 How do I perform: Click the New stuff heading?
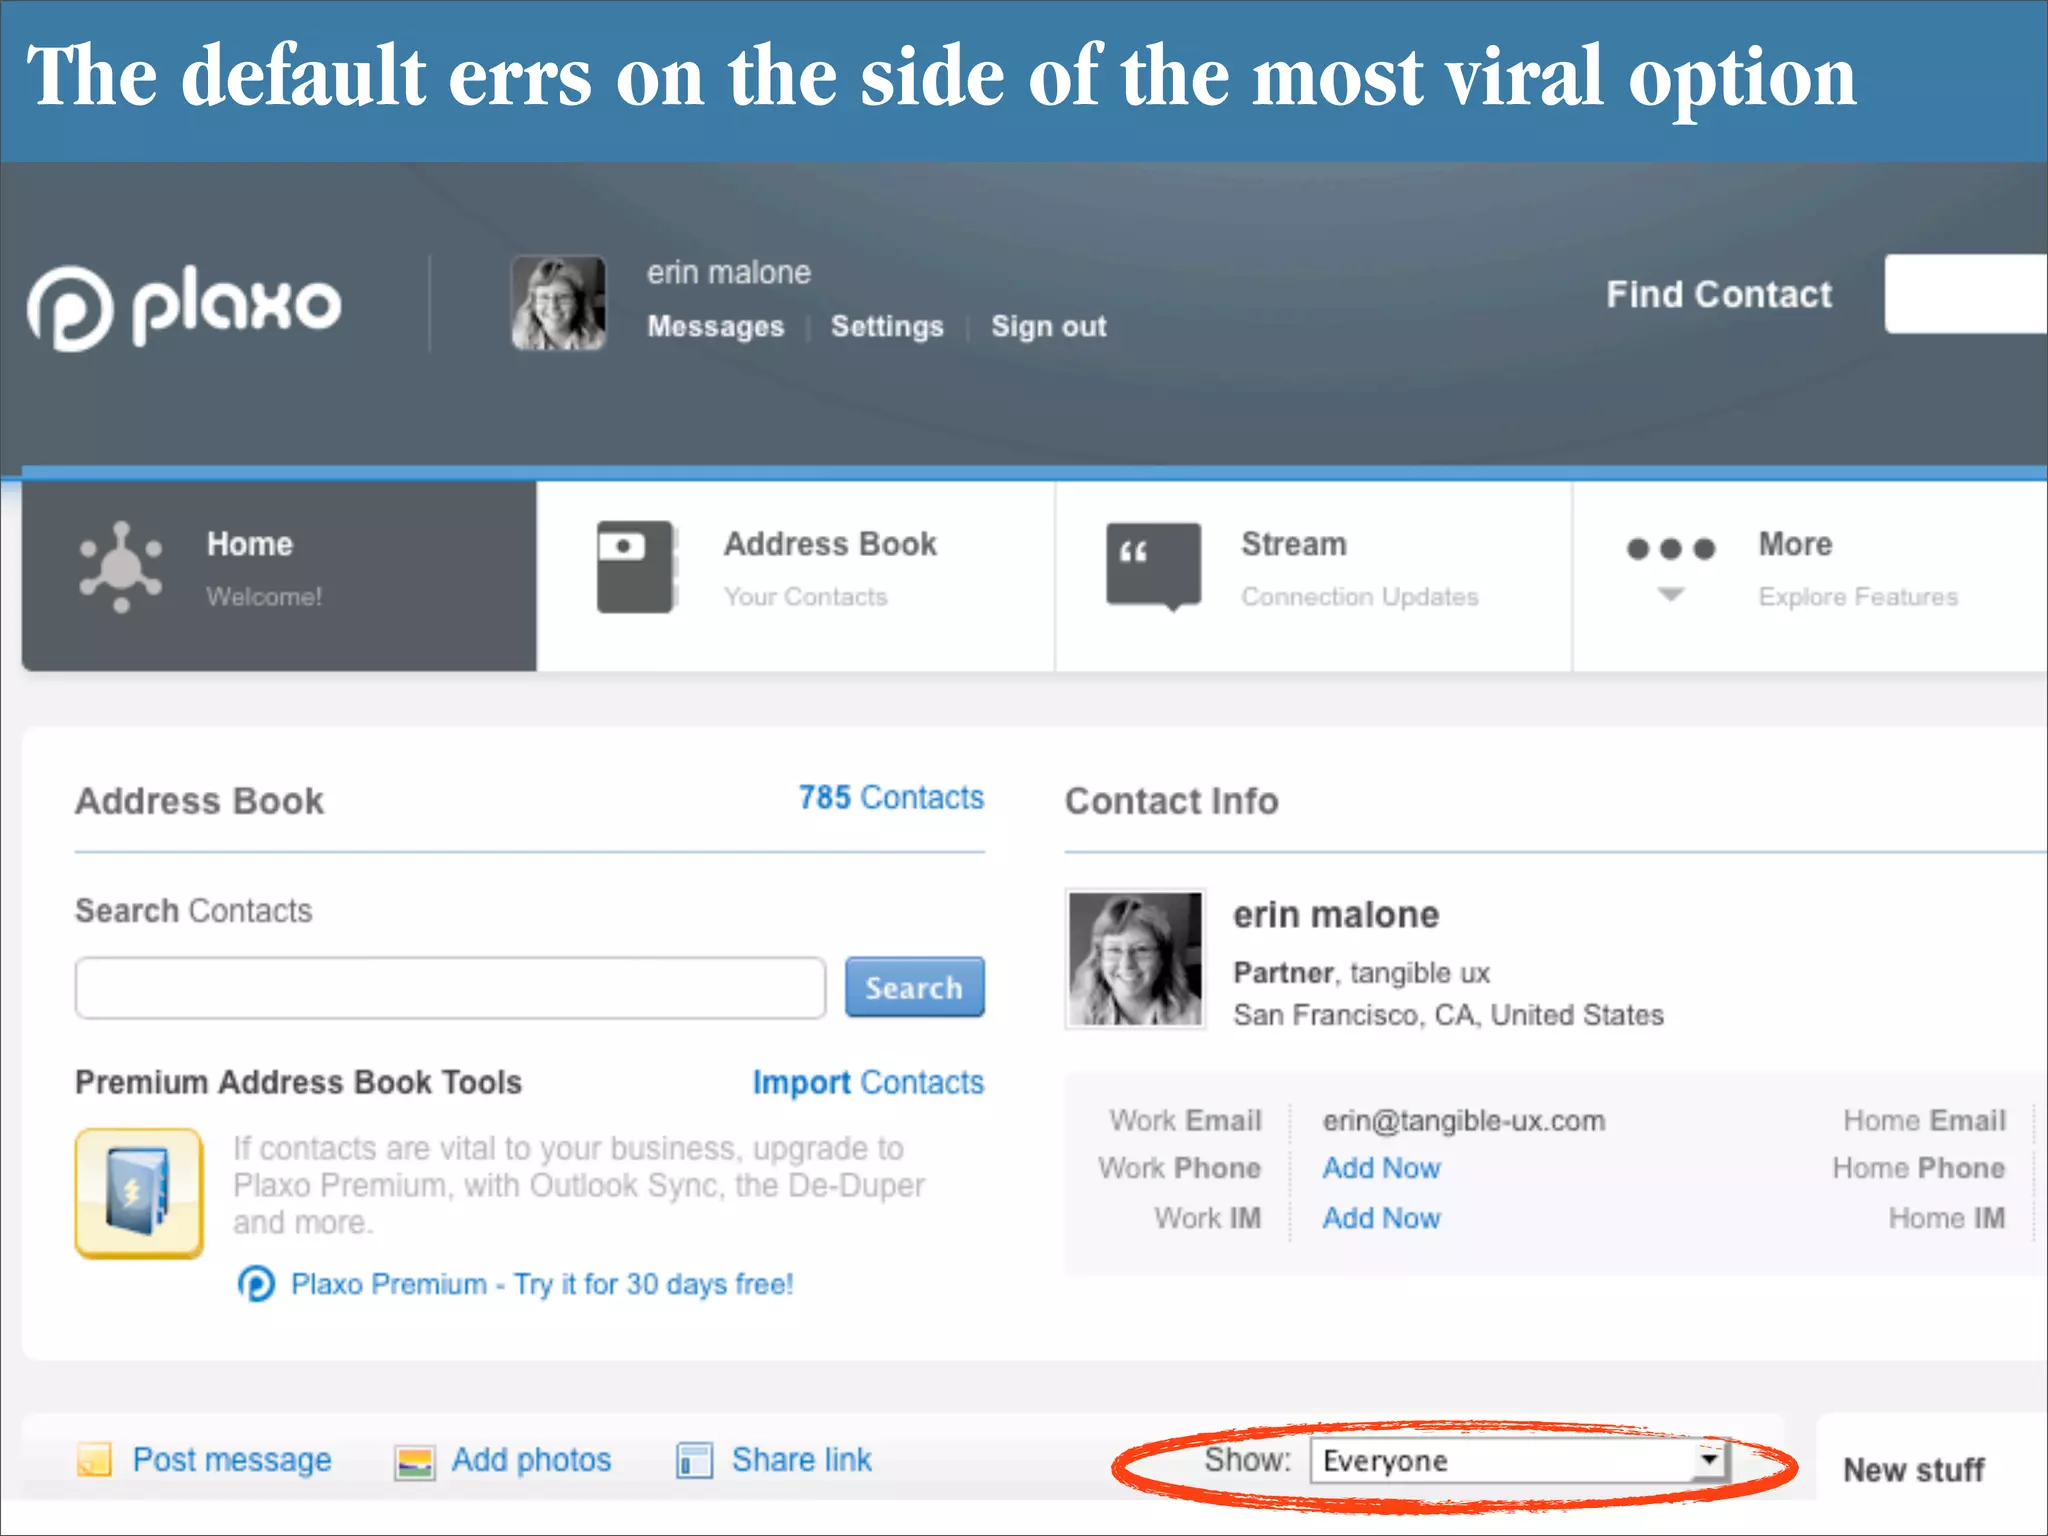pyautogui.click(x=1913, y=1470)
